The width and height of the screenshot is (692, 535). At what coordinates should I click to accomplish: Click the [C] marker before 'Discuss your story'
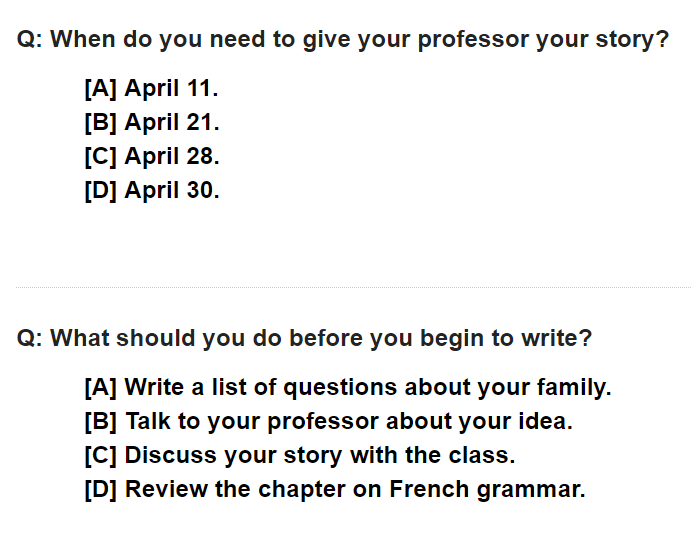click(x=101, y=456)
